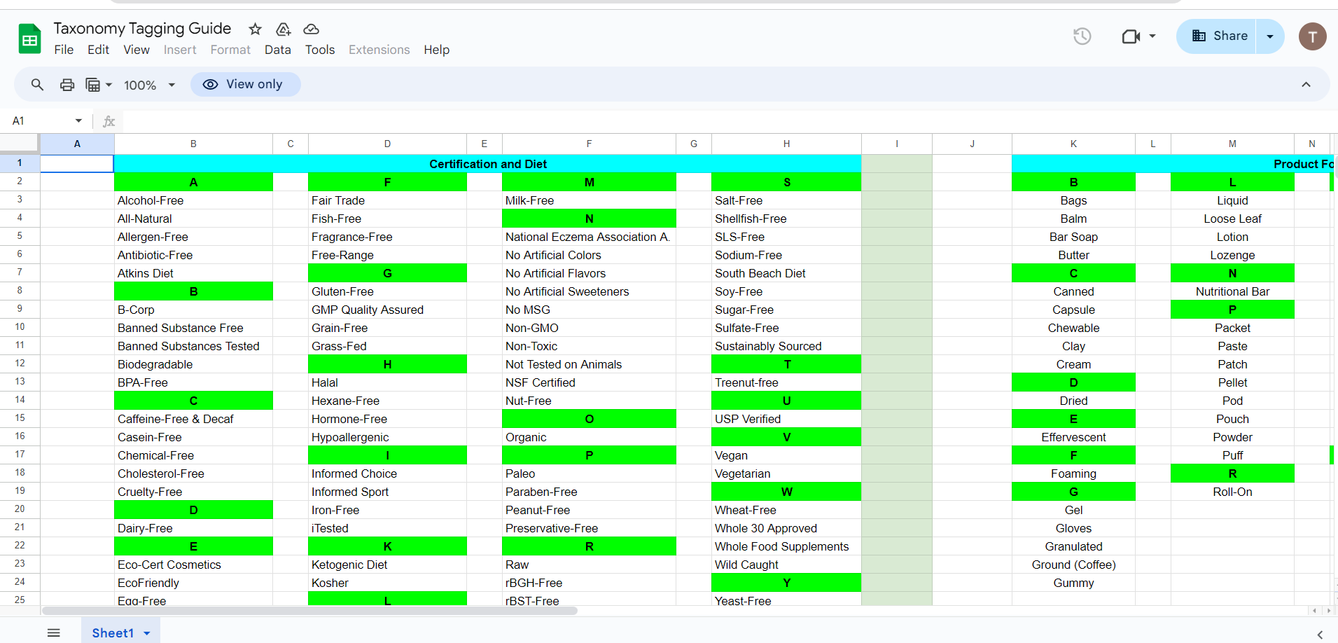Viewport: 1338px width, 643px height.
Task: Click the formula bar input
Action: coord(730,121)
